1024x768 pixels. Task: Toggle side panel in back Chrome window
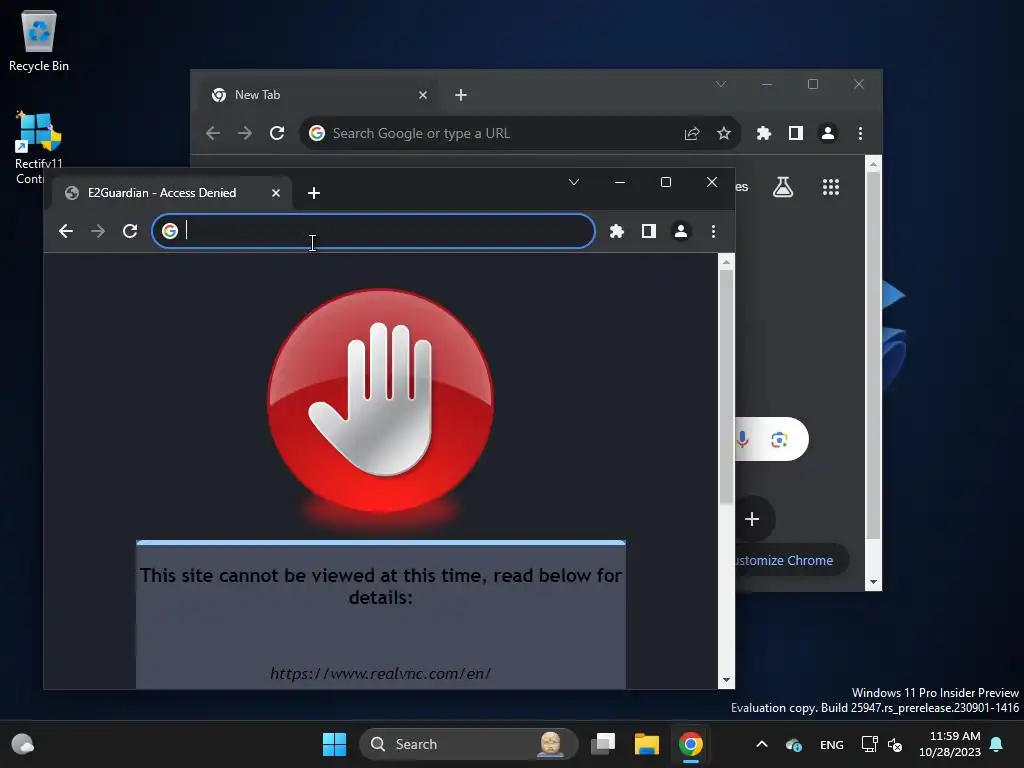coord(795,134)
